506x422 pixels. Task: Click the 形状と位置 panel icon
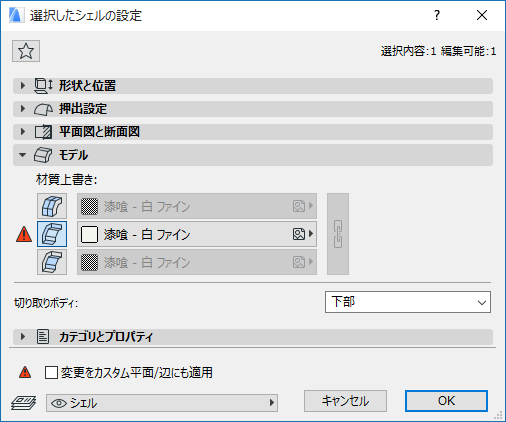[x=43, y=86]
